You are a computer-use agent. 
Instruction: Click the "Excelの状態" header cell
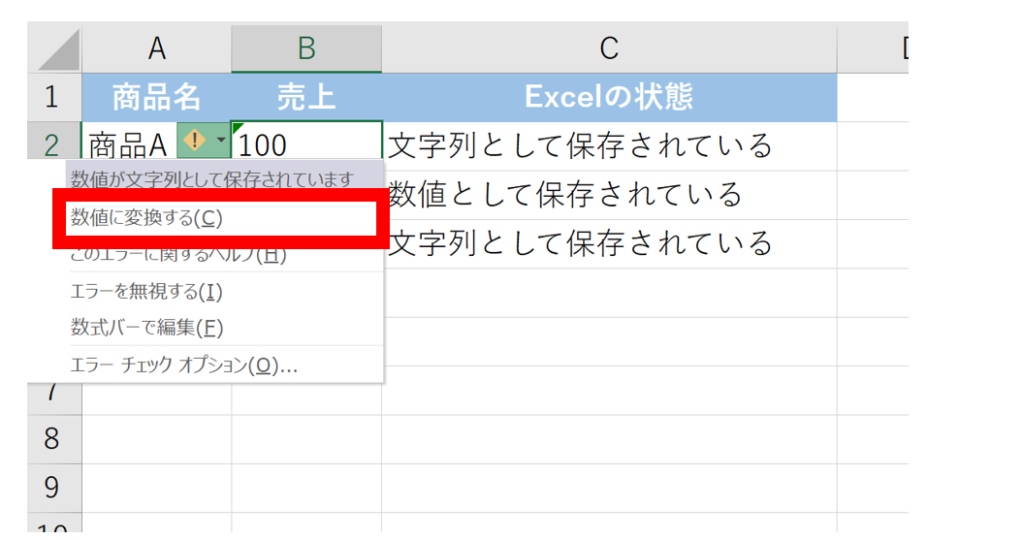608,97
